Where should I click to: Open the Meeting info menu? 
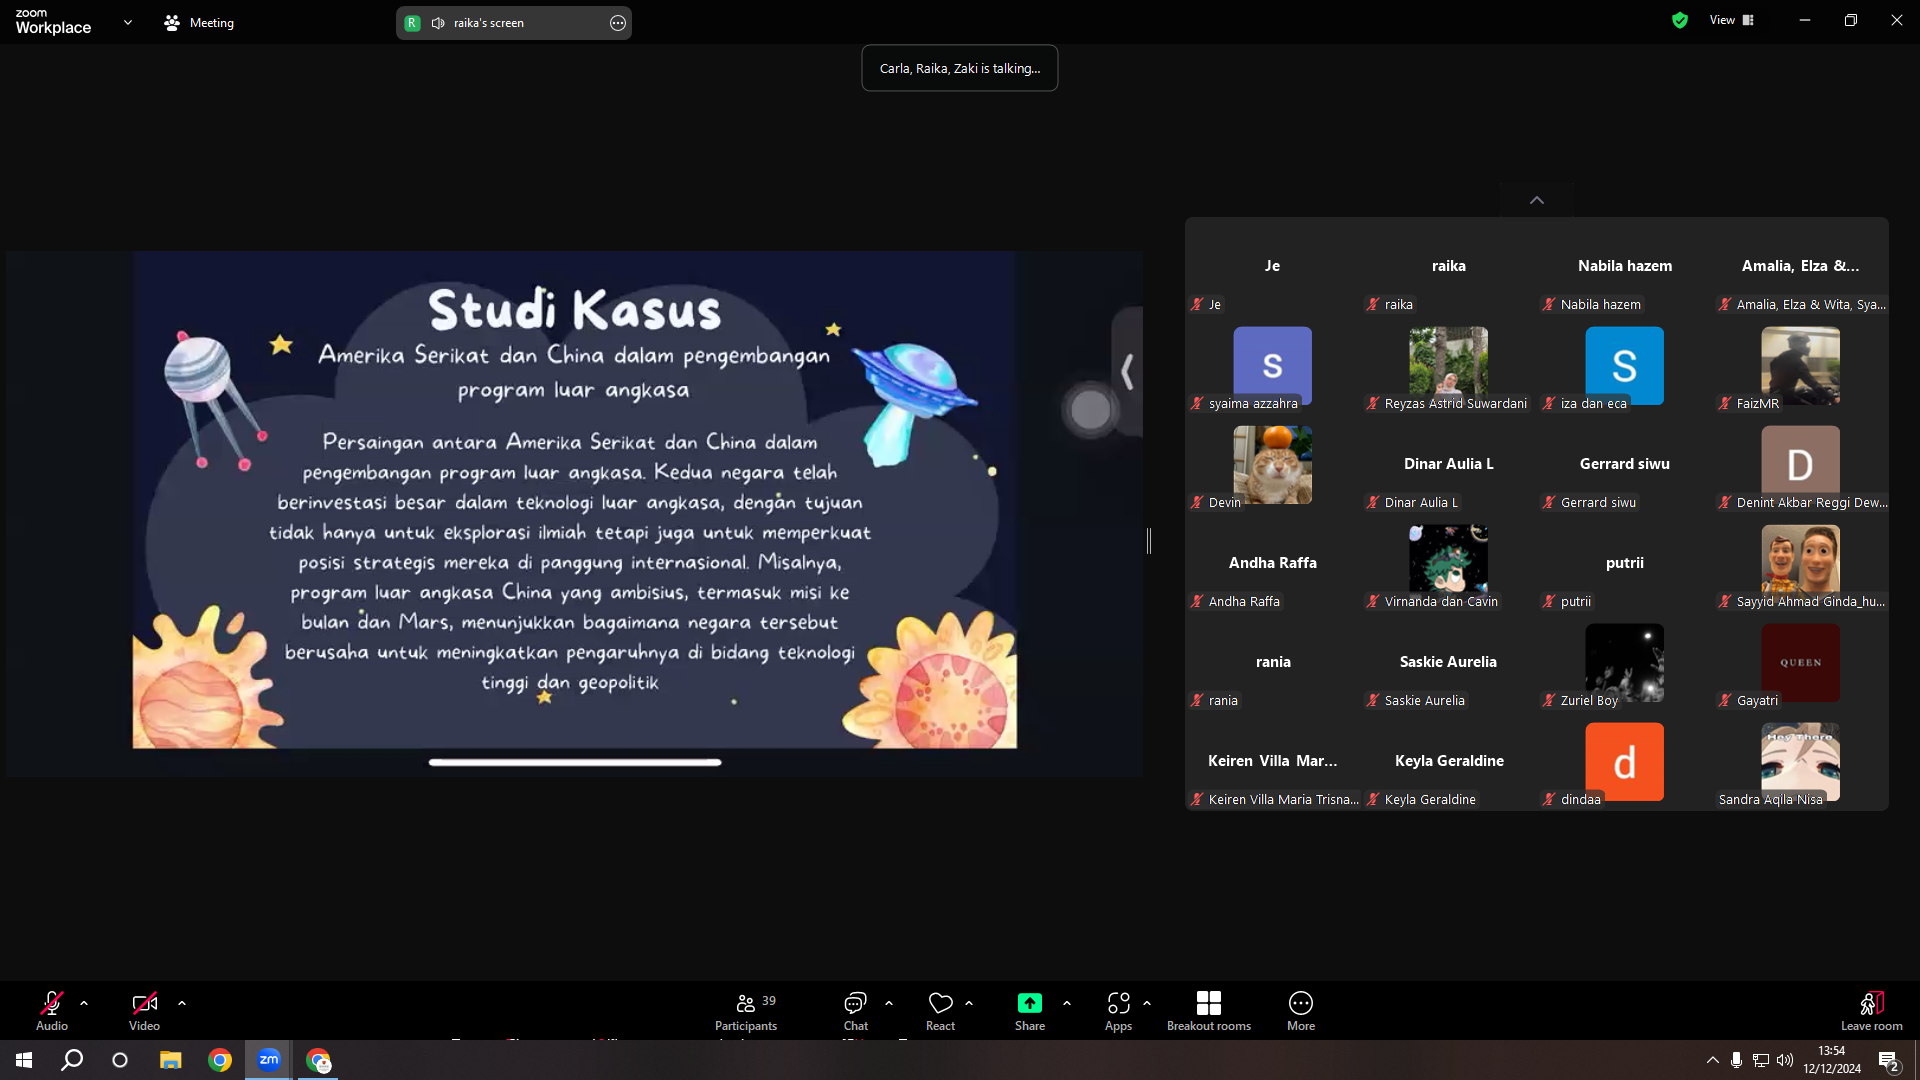[199, 22]
